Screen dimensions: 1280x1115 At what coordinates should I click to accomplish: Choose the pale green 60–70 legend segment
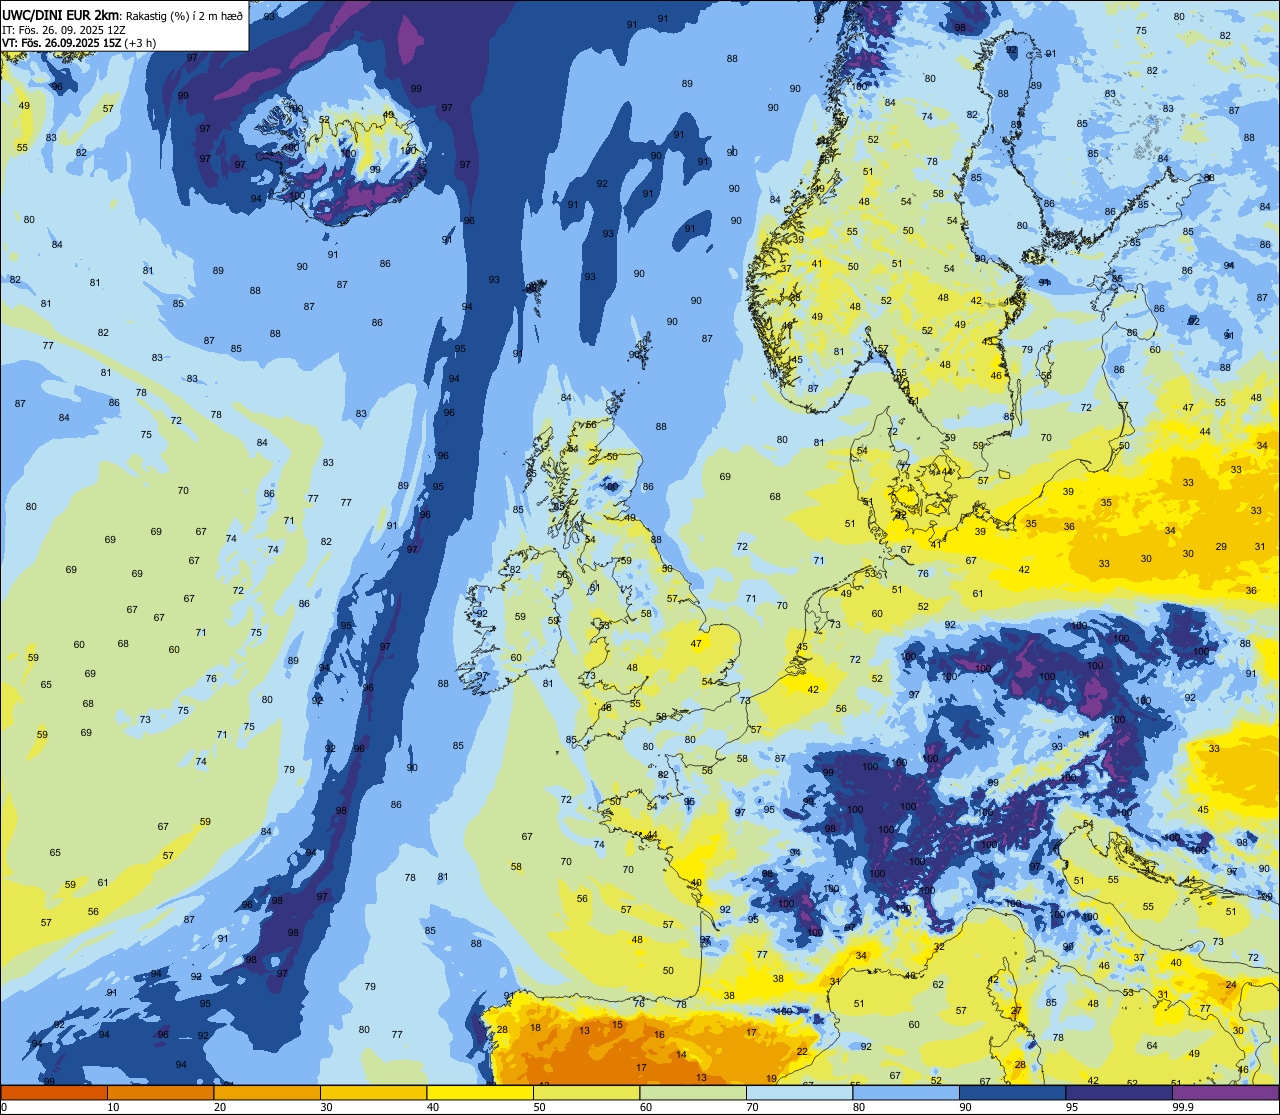point(693,1092)
